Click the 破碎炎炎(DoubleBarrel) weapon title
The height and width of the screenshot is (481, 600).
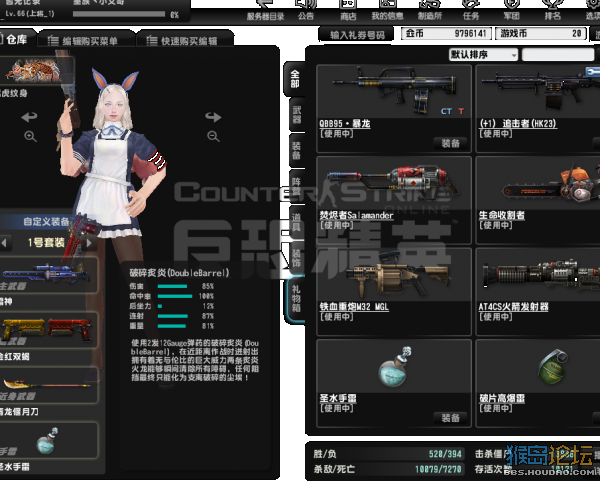click(179, 273)
